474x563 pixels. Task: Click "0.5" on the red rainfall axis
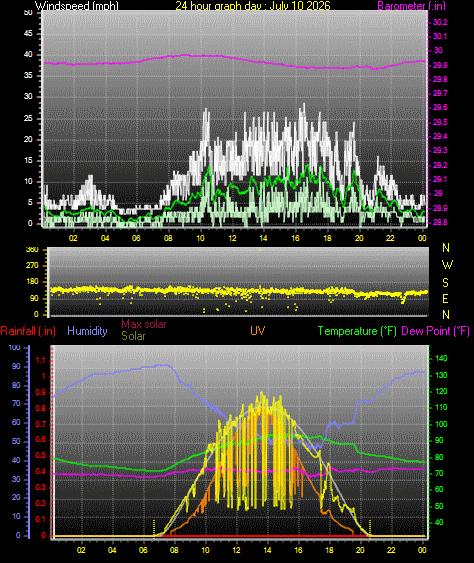tap(41, 456)
